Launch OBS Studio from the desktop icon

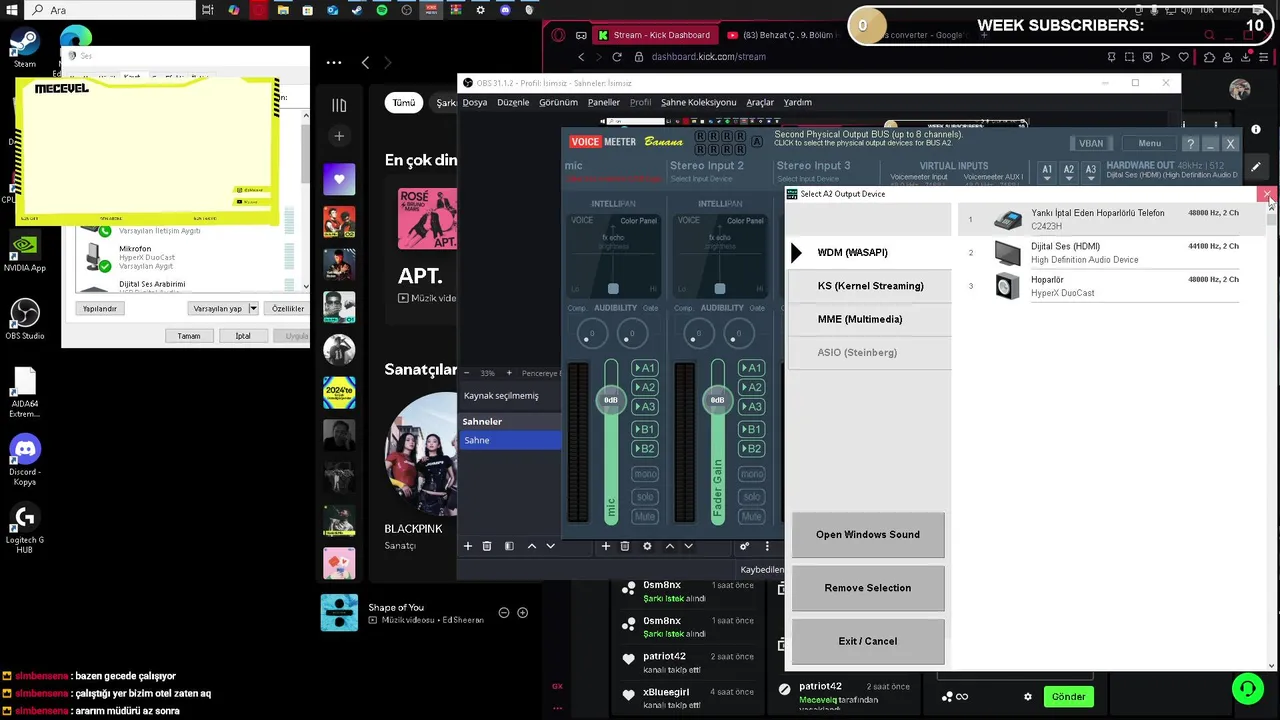[24, 320]
